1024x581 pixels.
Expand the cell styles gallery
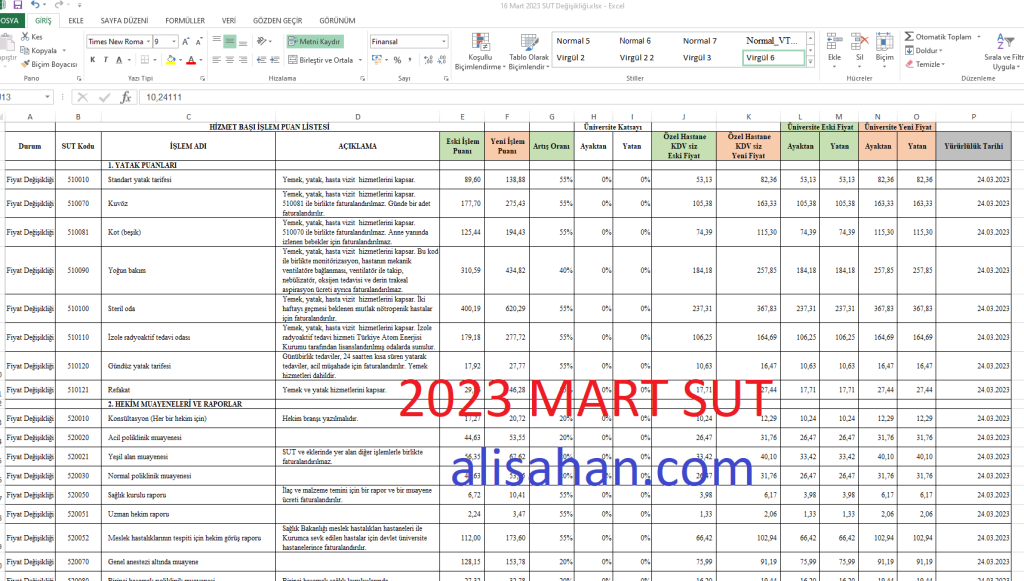pyautogui.click(x=811, y=58)
